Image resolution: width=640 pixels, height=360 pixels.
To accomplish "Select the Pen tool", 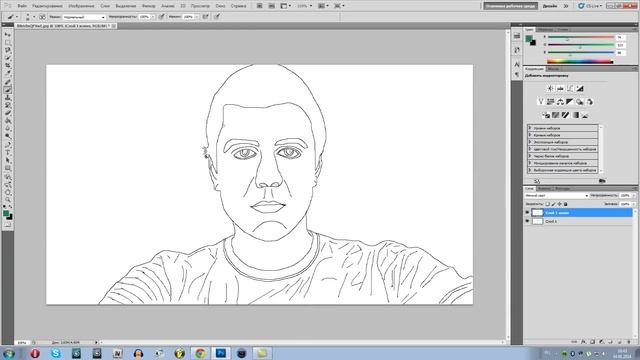I will [8, 145].
